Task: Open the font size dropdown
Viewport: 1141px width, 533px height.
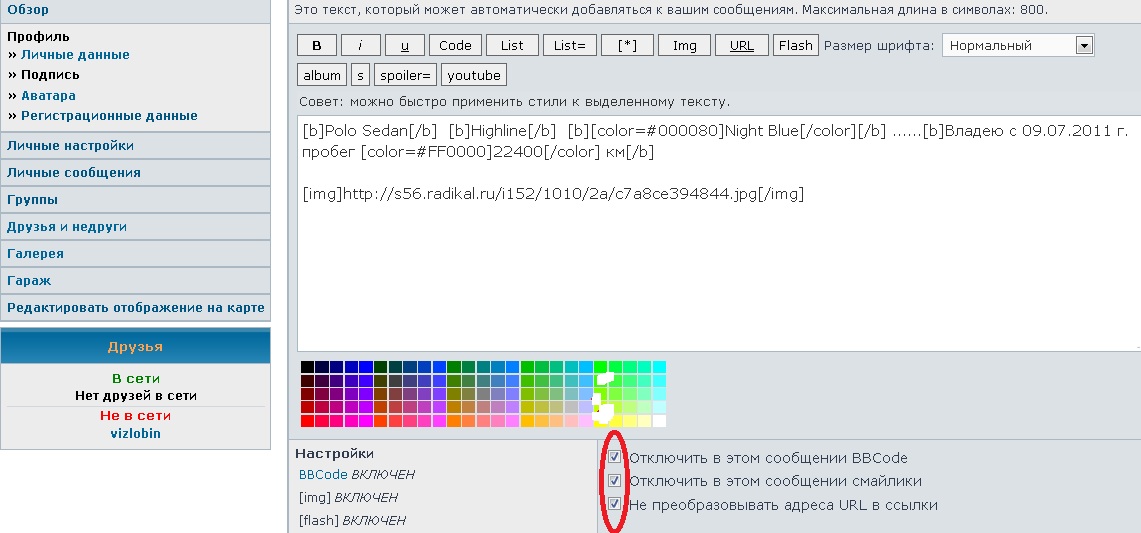Action: [x=1084, y=45]
